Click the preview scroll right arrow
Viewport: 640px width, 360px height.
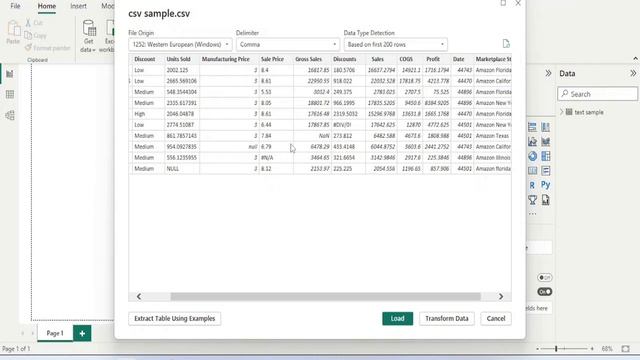click(501, 296)
